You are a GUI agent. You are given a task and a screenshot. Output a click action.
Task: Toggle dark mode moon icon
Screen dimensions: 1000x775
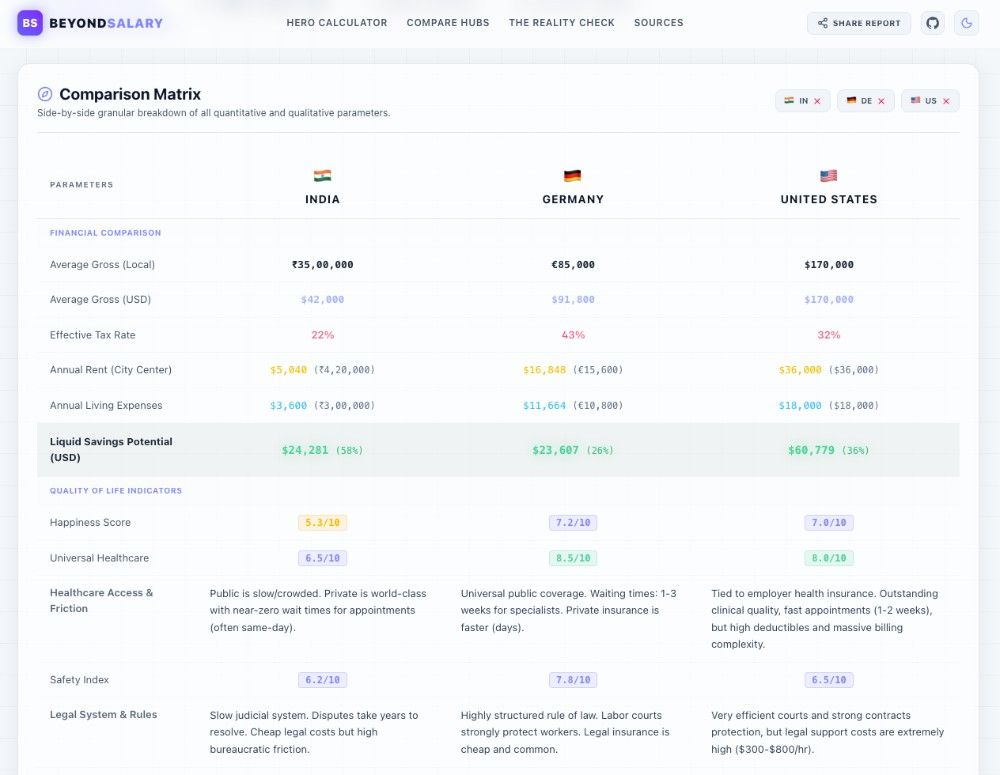(966, 23)
